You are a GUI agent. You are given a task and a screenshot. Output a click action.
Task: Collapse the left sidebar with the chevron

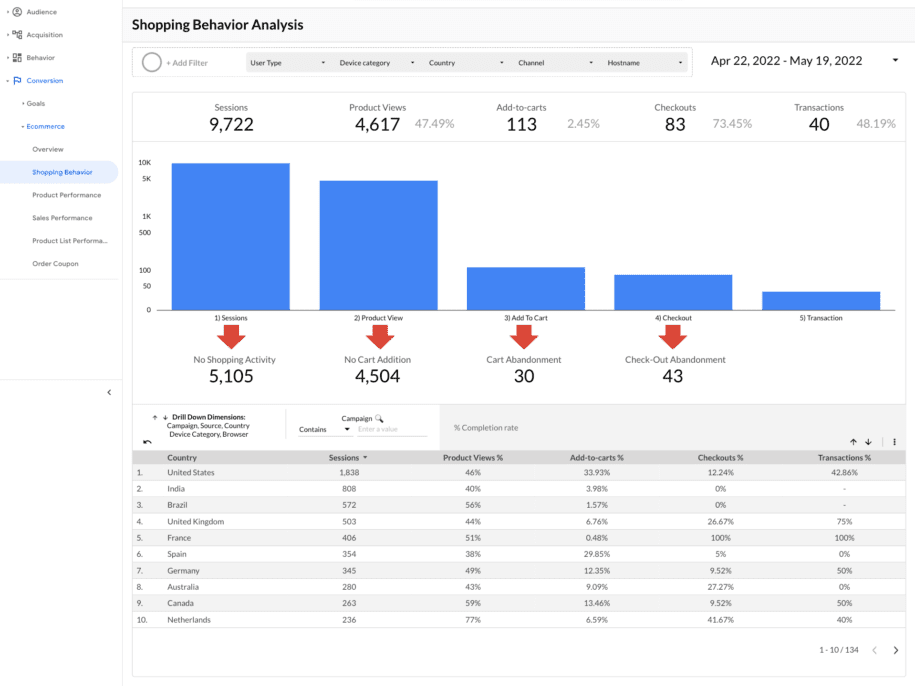pos(109,393)
